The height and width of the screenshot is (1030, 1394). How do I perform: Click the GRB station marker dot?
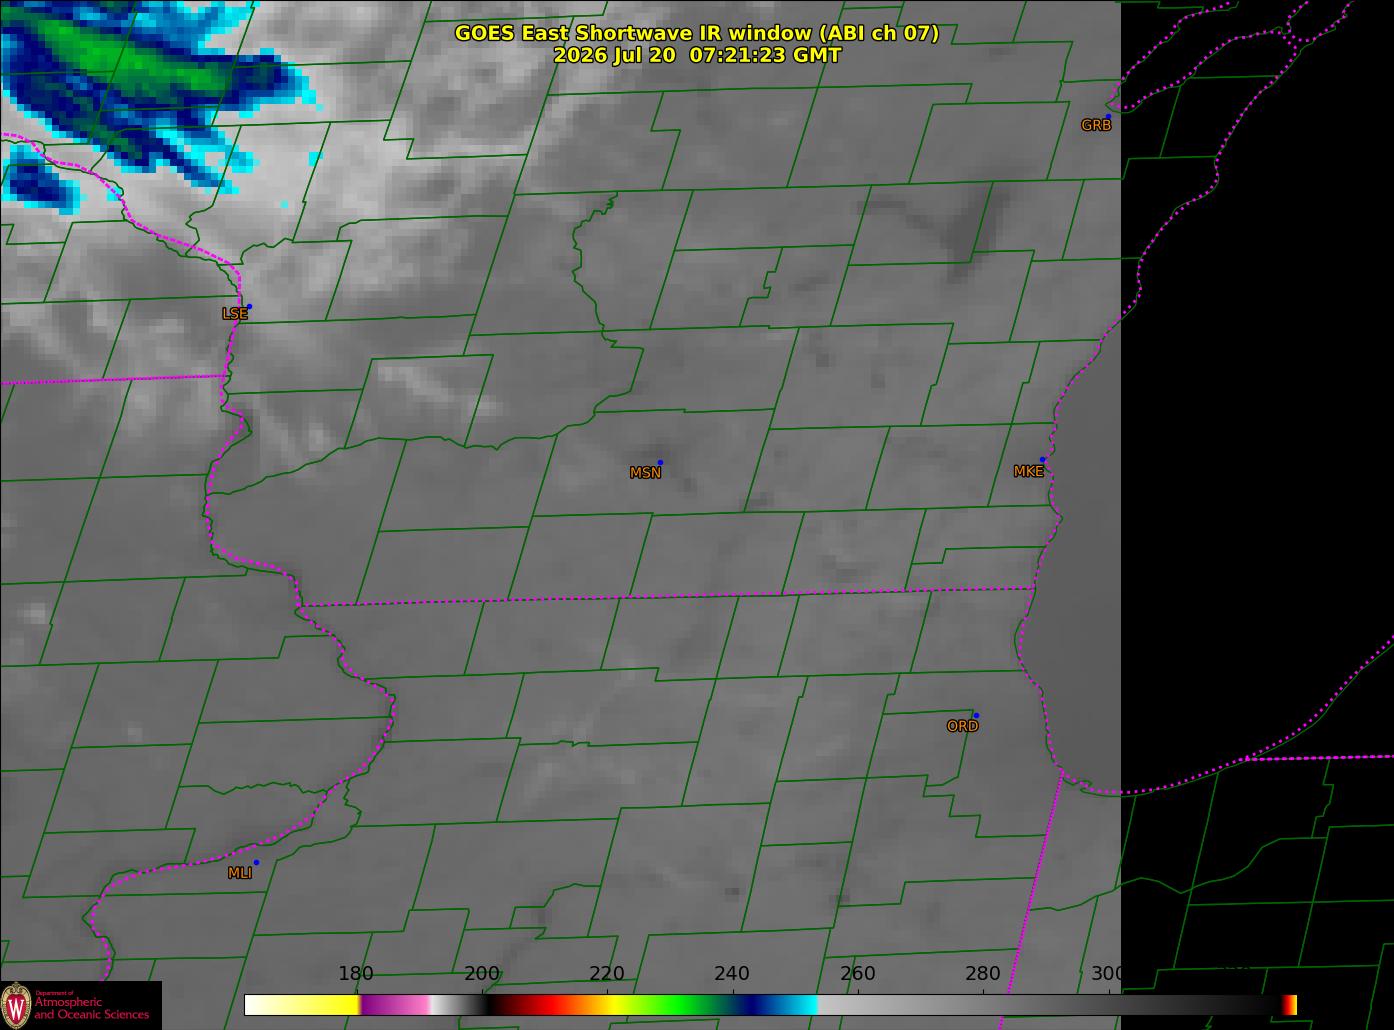tap(1108, 116)
